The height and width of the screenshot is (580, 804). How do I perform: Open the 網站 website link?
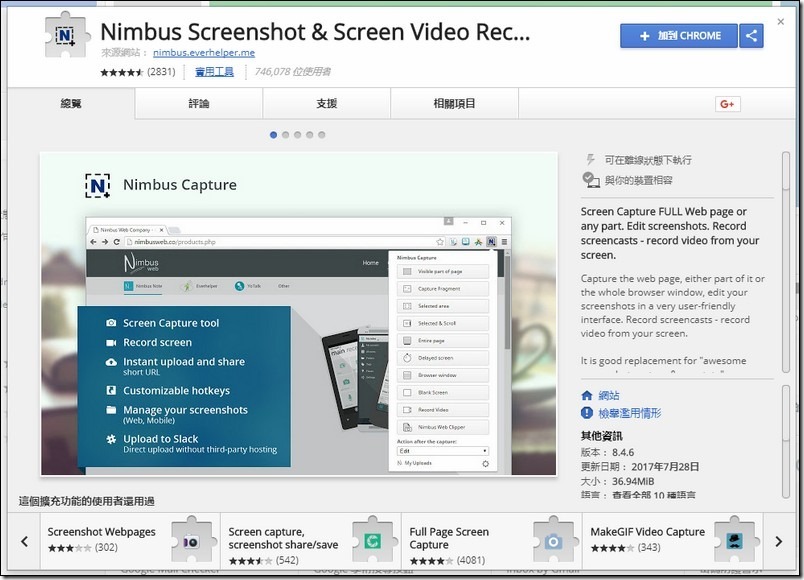609,395
